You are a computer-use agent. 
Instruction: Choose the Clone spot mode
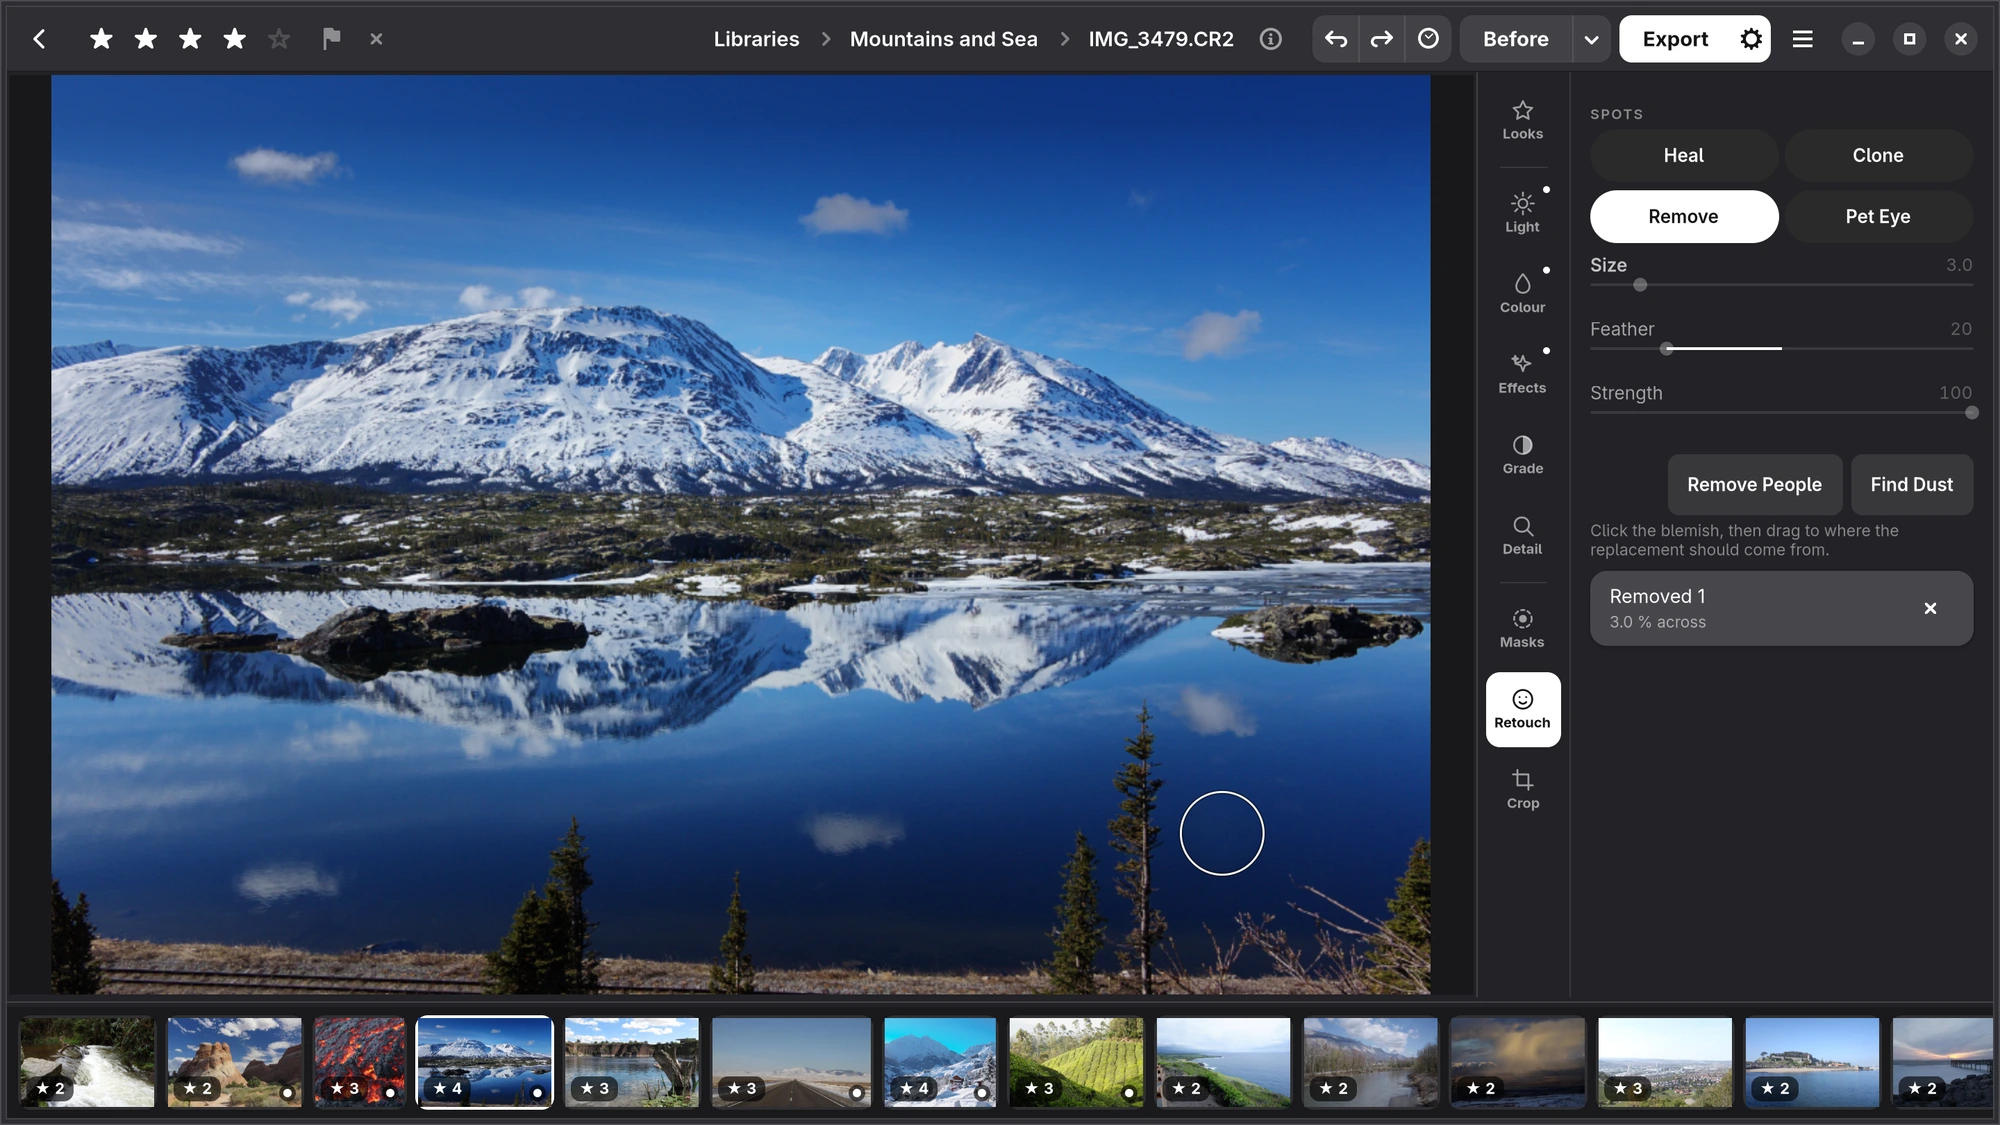click(1878, 155)
